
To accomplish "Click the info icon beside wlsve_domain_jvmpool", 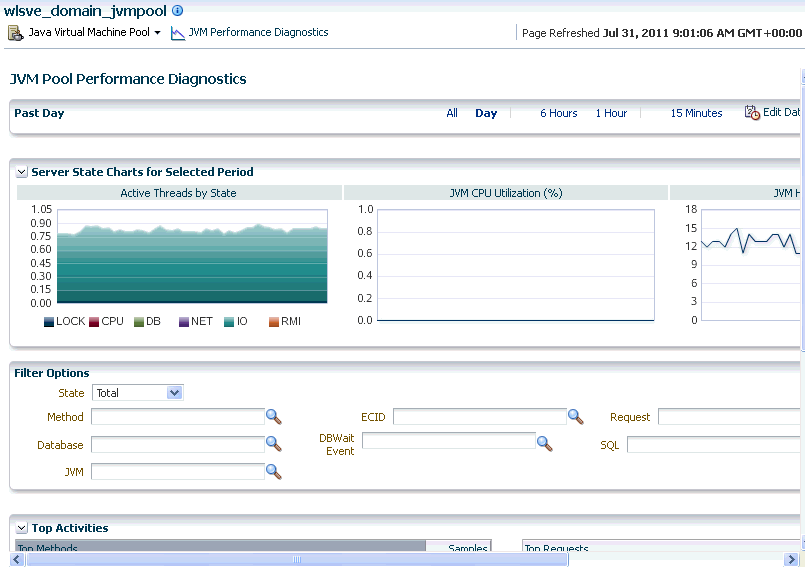I will pyautogui.click(x=177, y=10).
